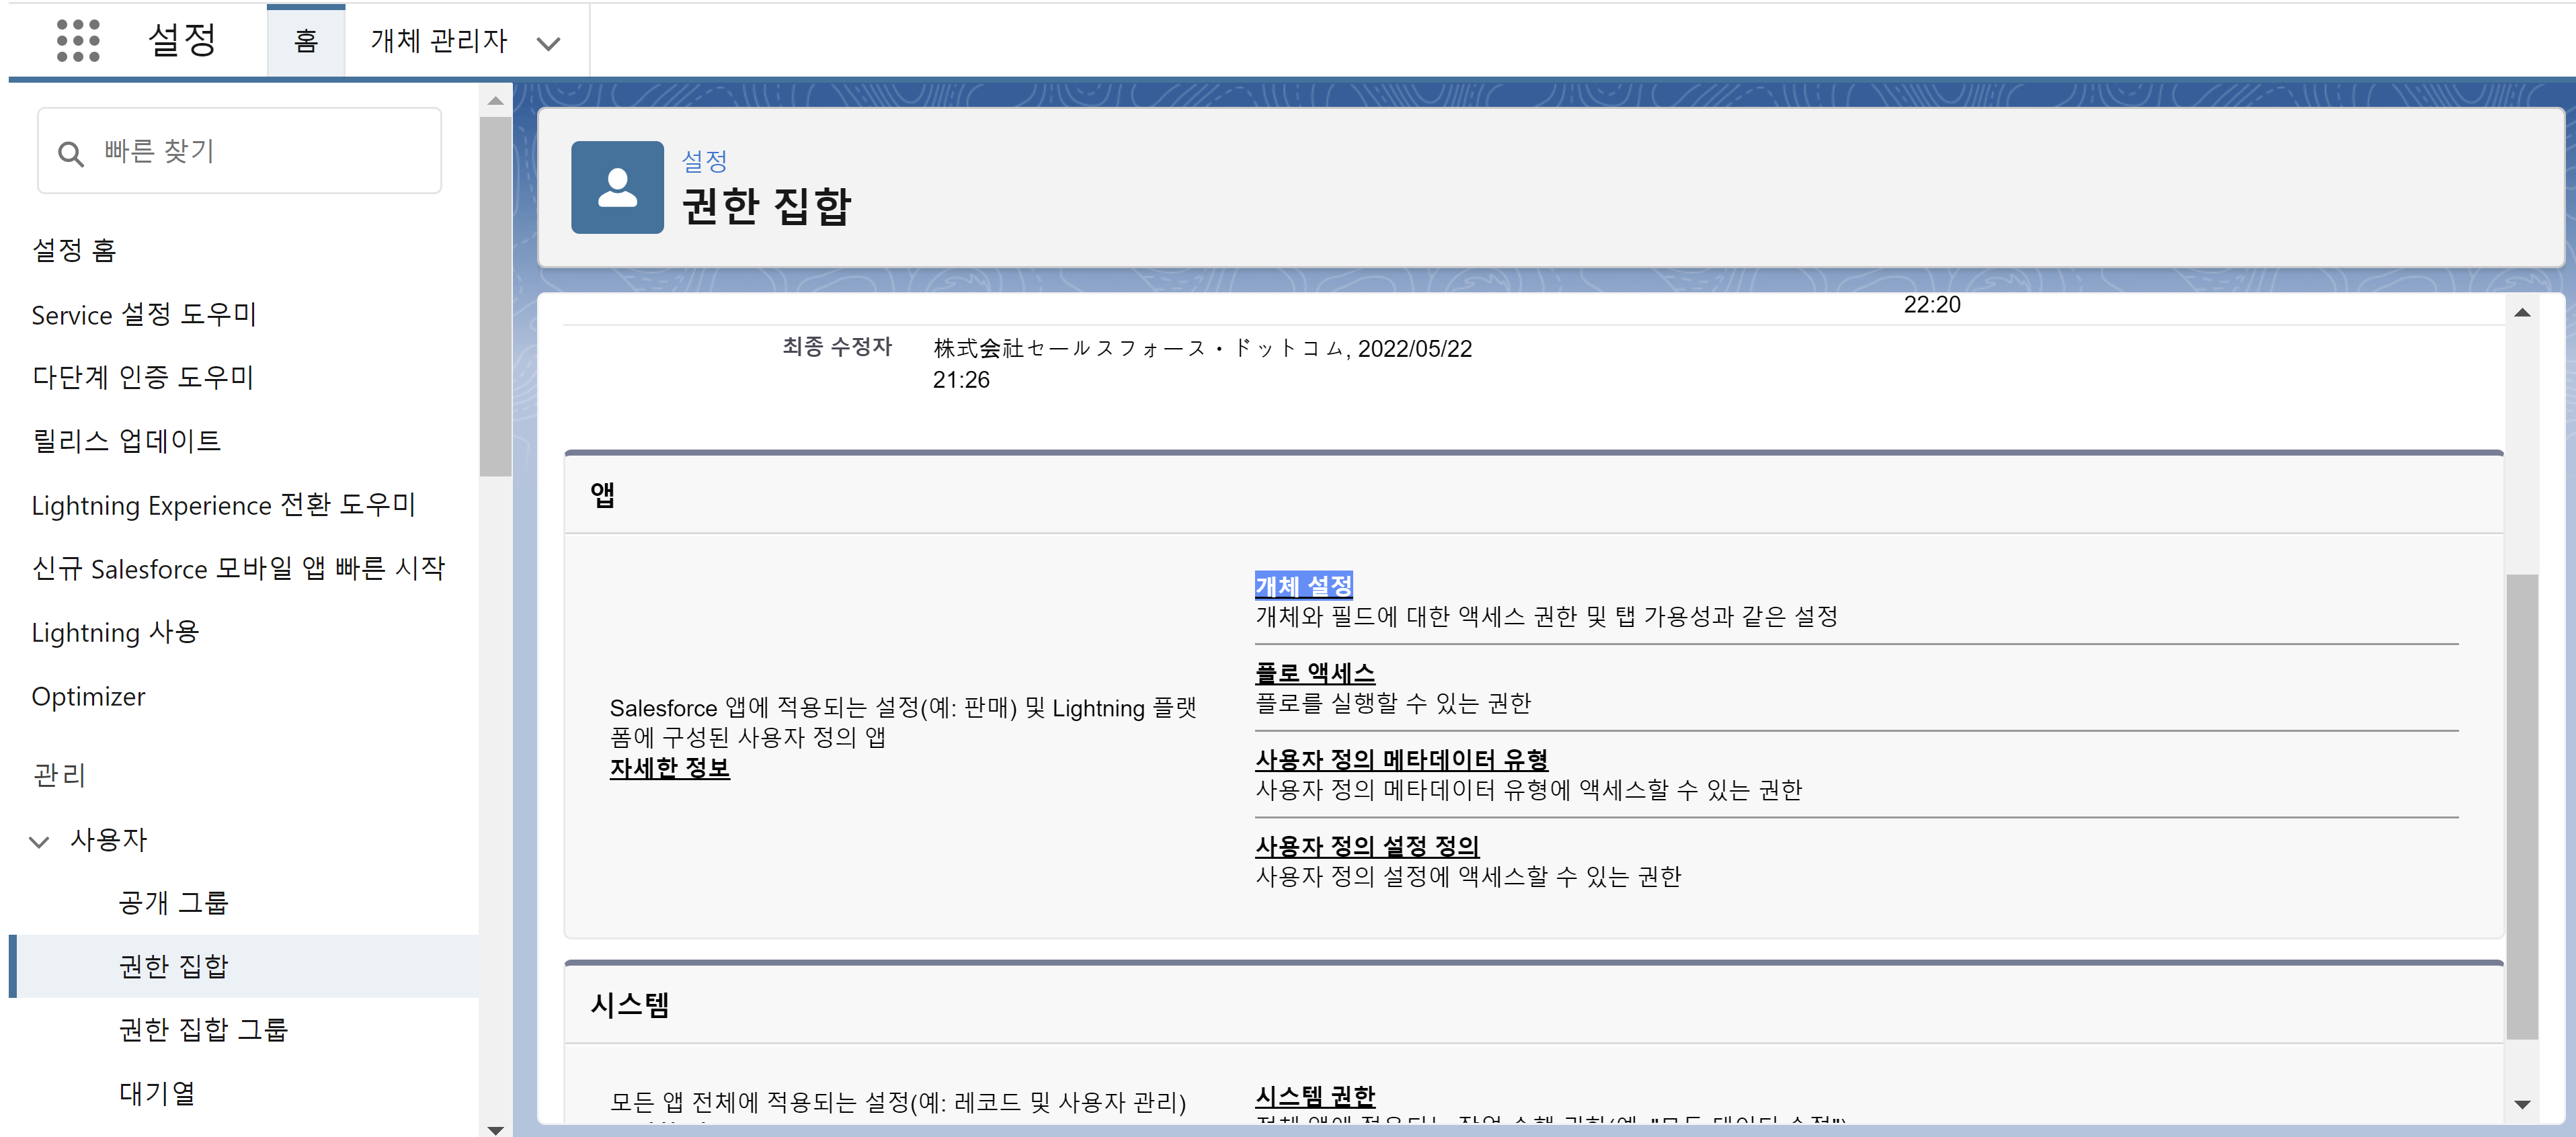Screen dimensions: 2576x1137
Task: Click sidebar scrollbar up arrow
Action: click(495, 101)
